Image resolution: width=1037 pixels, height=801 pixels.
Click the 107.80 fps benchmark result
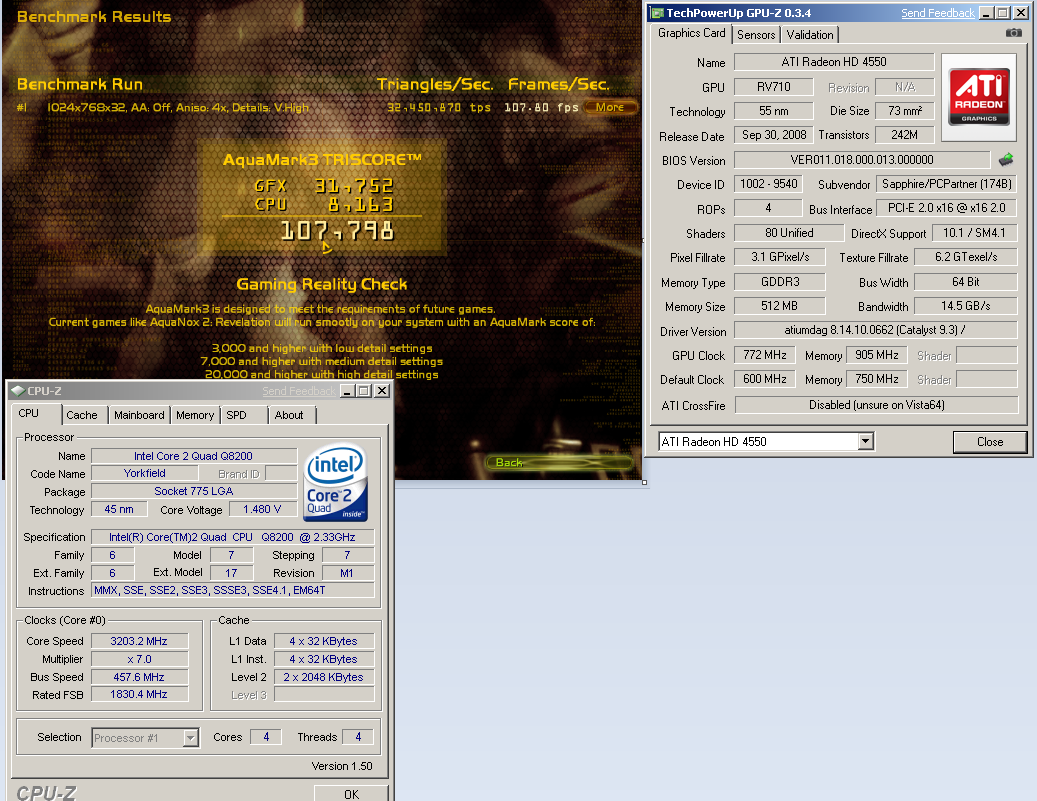tap(541, 107)
